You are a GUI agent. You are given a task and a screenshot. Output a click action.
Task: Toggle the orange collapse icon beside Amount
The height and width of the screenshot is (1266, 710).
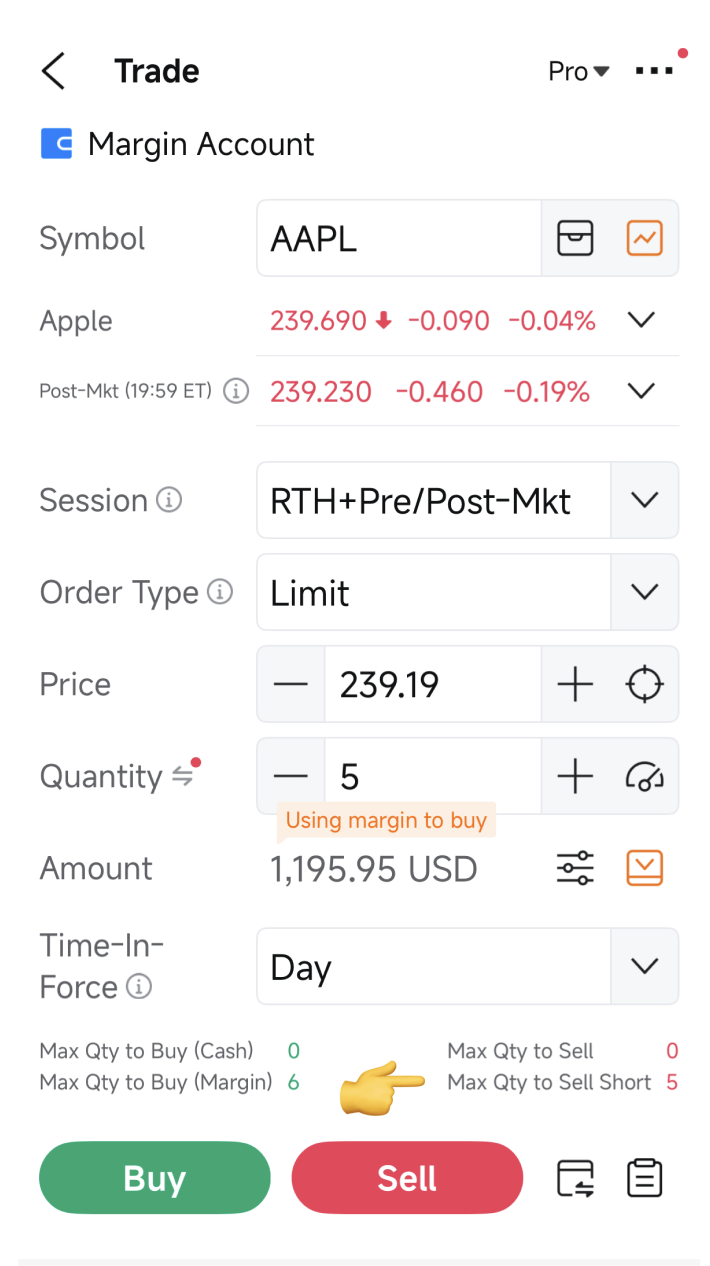click(644, 868)
